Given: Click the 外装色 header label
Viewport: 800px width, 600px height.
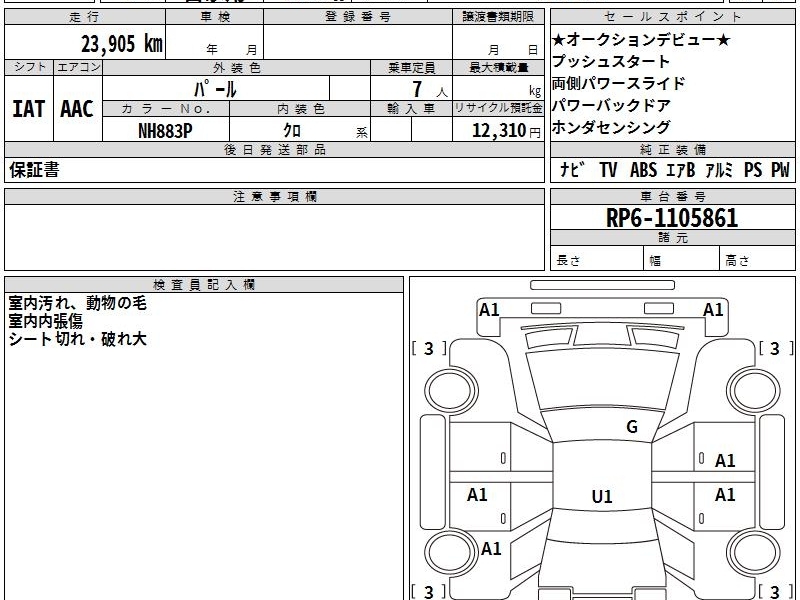Looking at the screenshot, I should (x=237, y=68).
